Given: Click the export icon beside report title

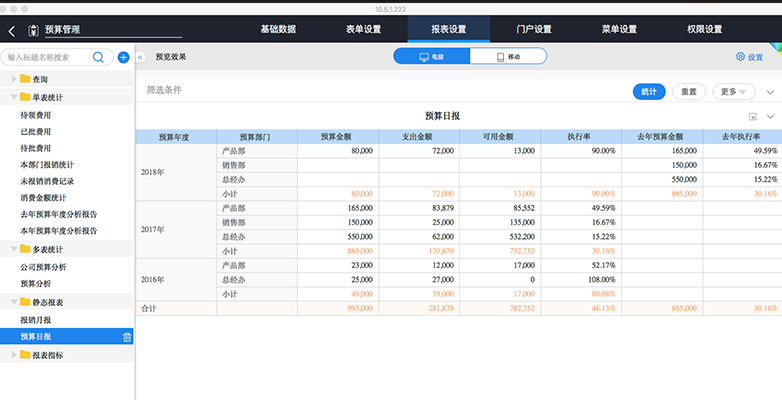Looking at the screenshot, I should point(753,117).
